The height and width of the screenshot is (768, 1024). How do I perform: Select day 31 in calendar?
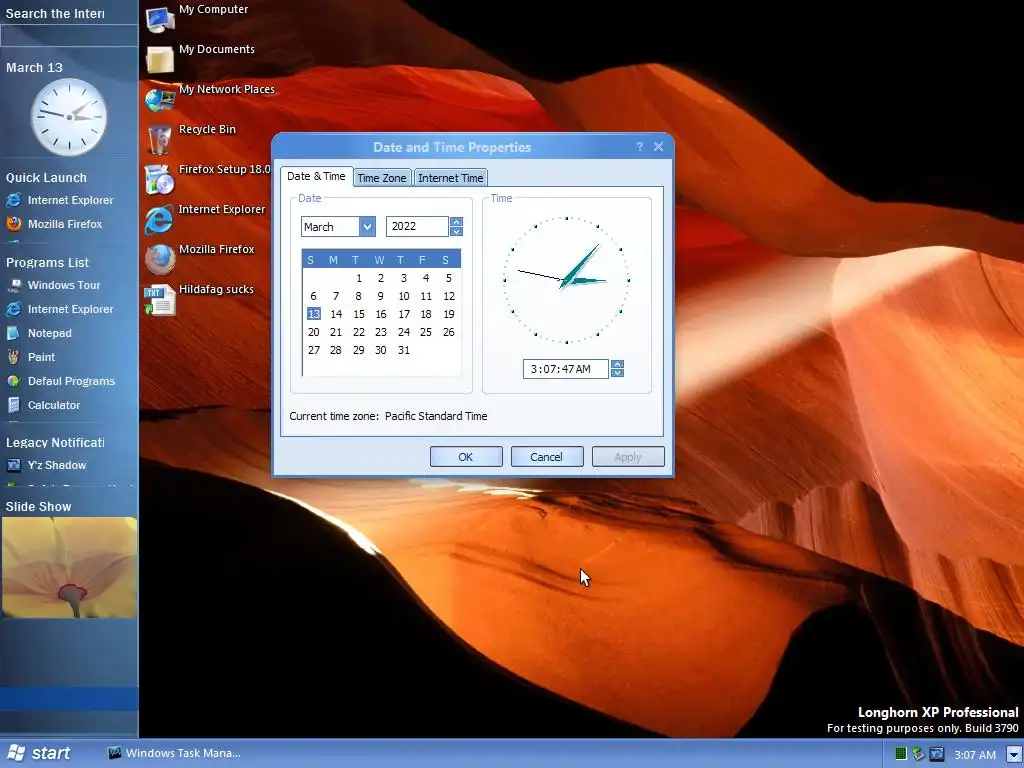point(404,350)
